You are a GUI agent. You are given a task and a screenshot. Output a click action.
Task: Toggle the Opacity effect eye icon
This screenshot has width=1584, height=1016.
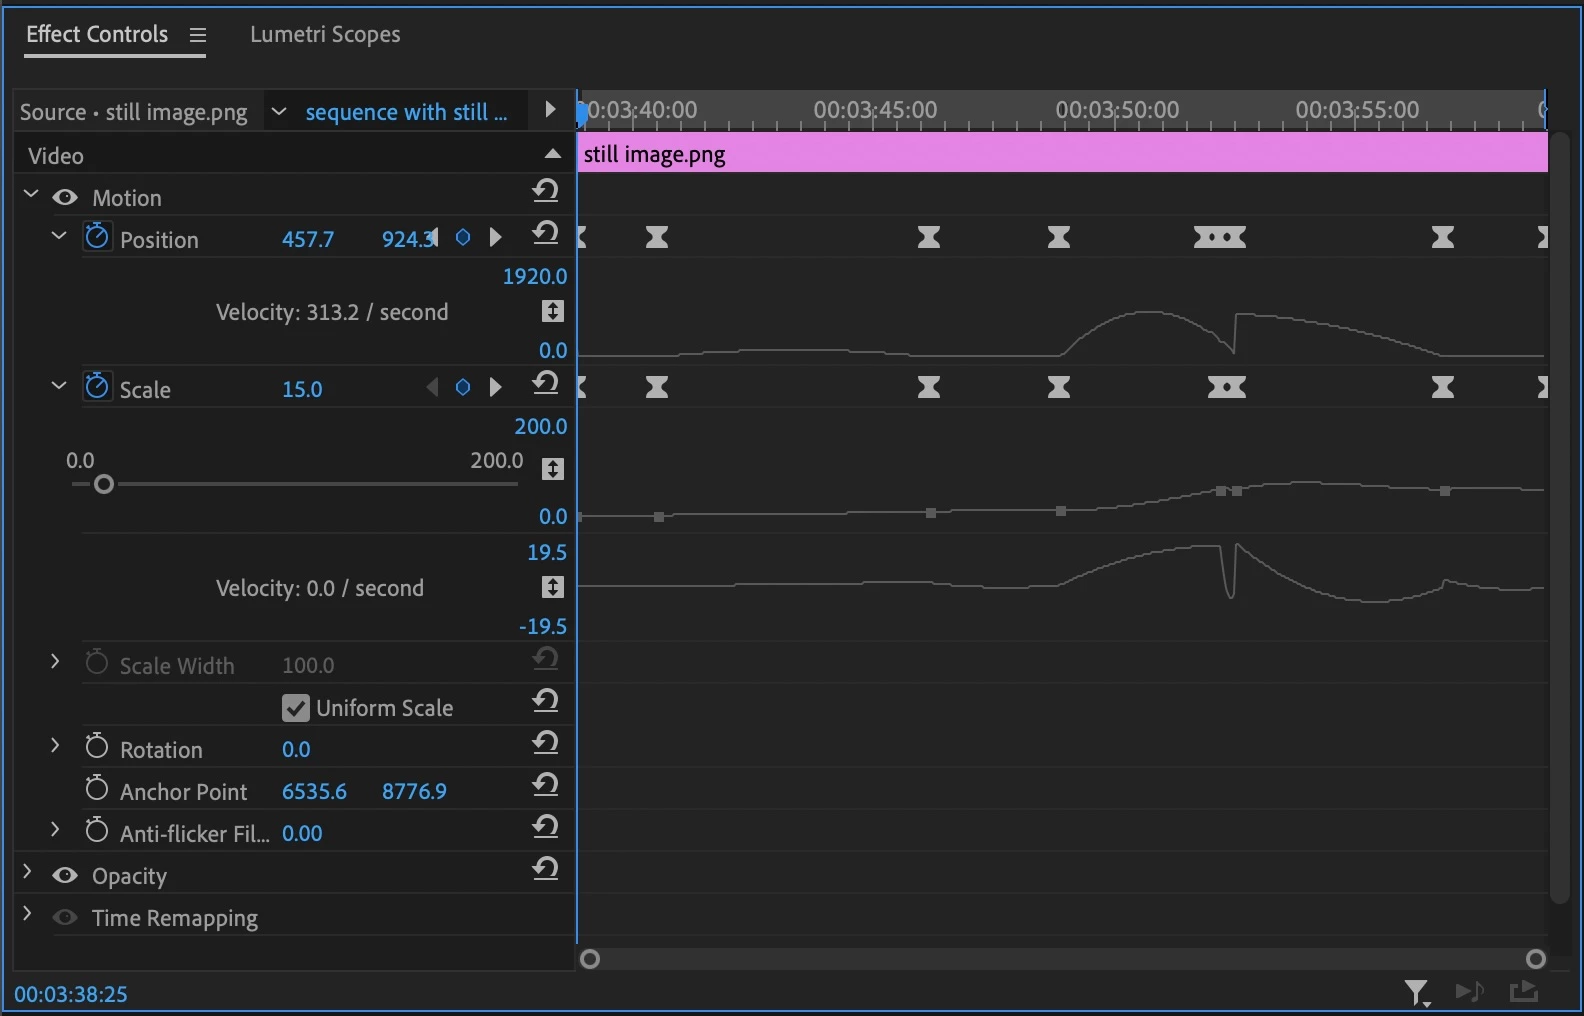tap(65, 875)
